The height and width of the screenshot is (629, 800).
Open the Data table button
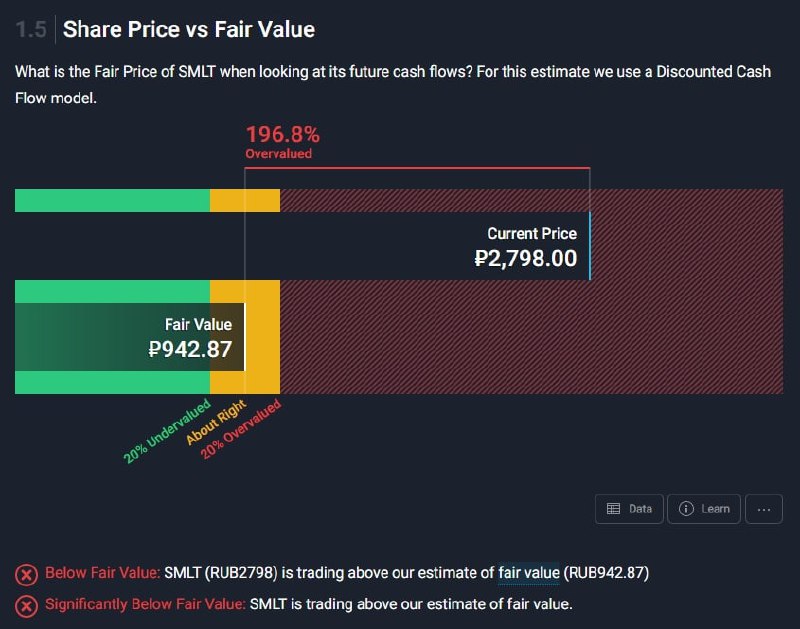pos(629,509)
